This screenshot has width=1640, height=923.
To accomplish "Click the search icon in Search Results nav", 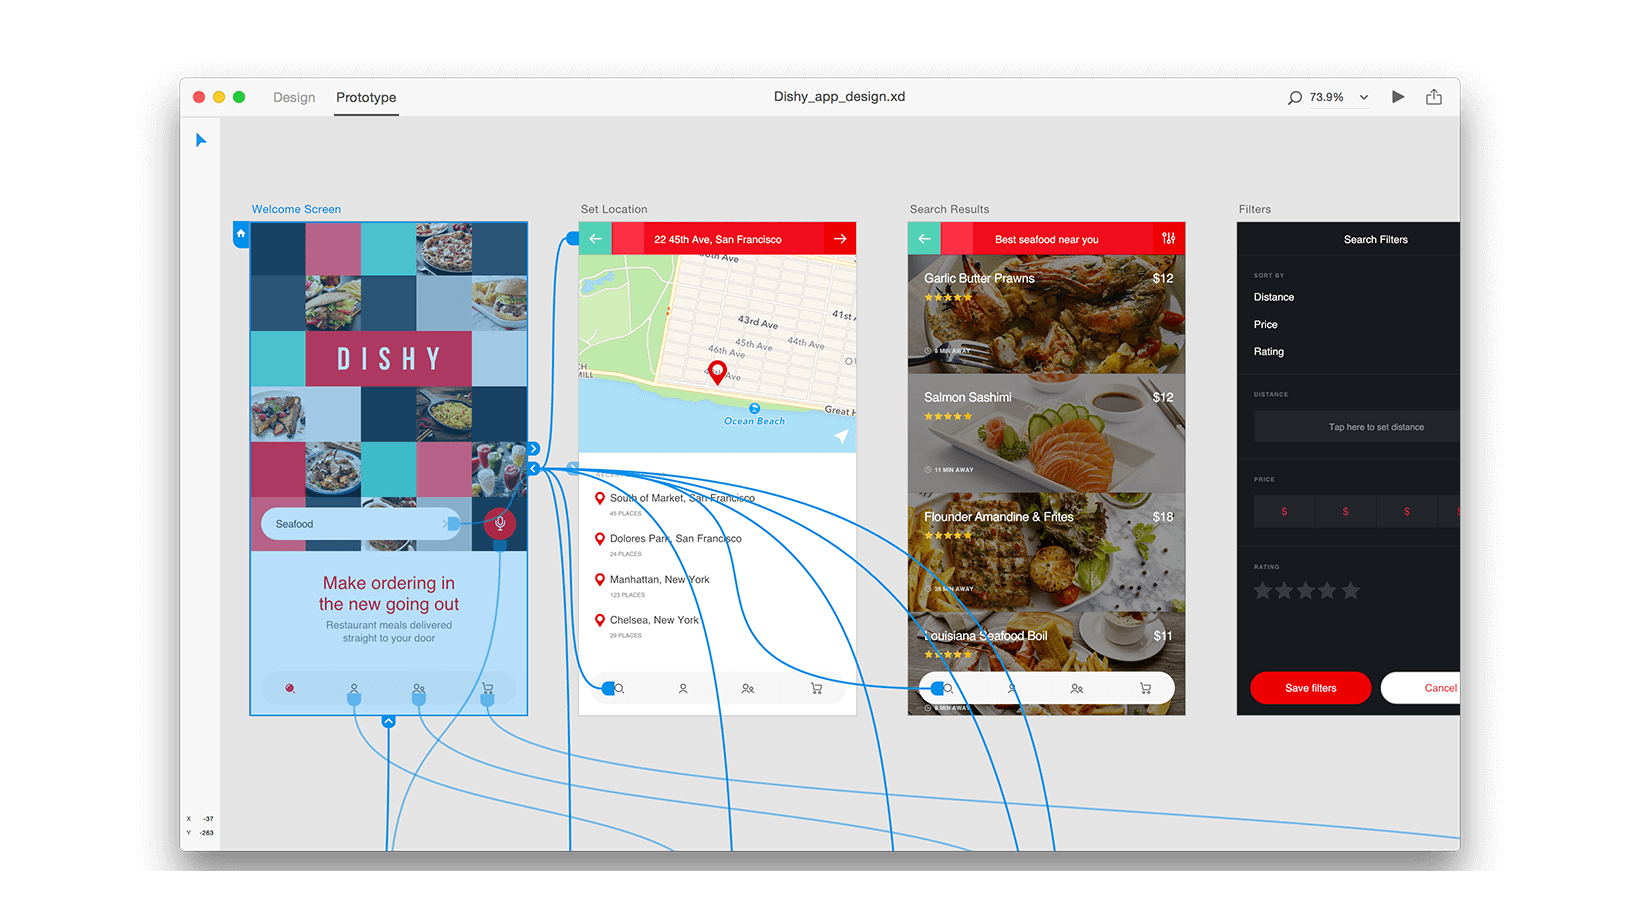I will [947, 689].
